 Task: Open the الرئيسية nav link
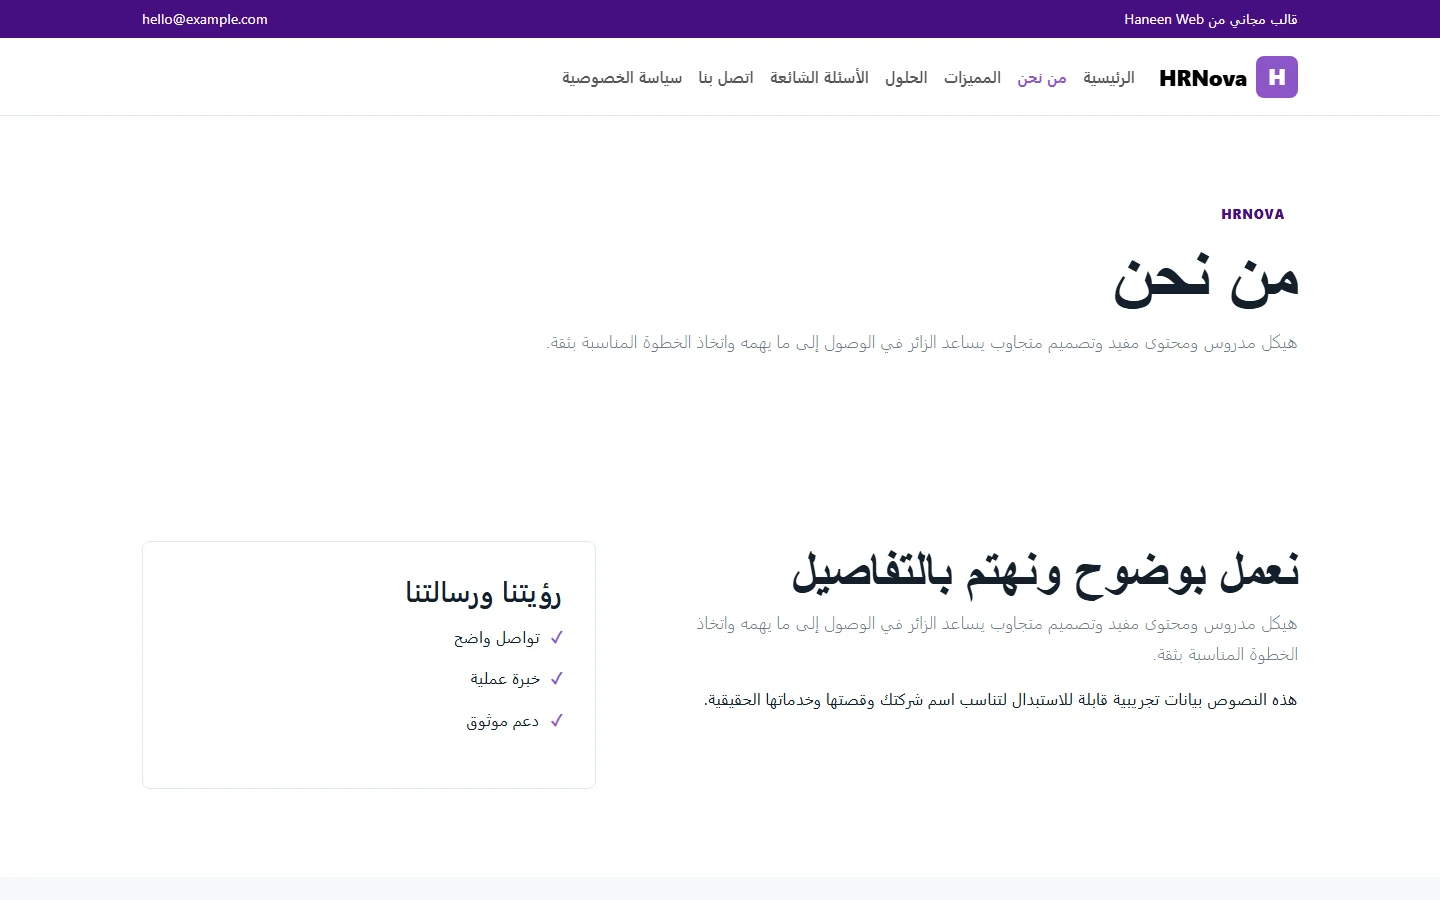click(x=1109, y=77)
